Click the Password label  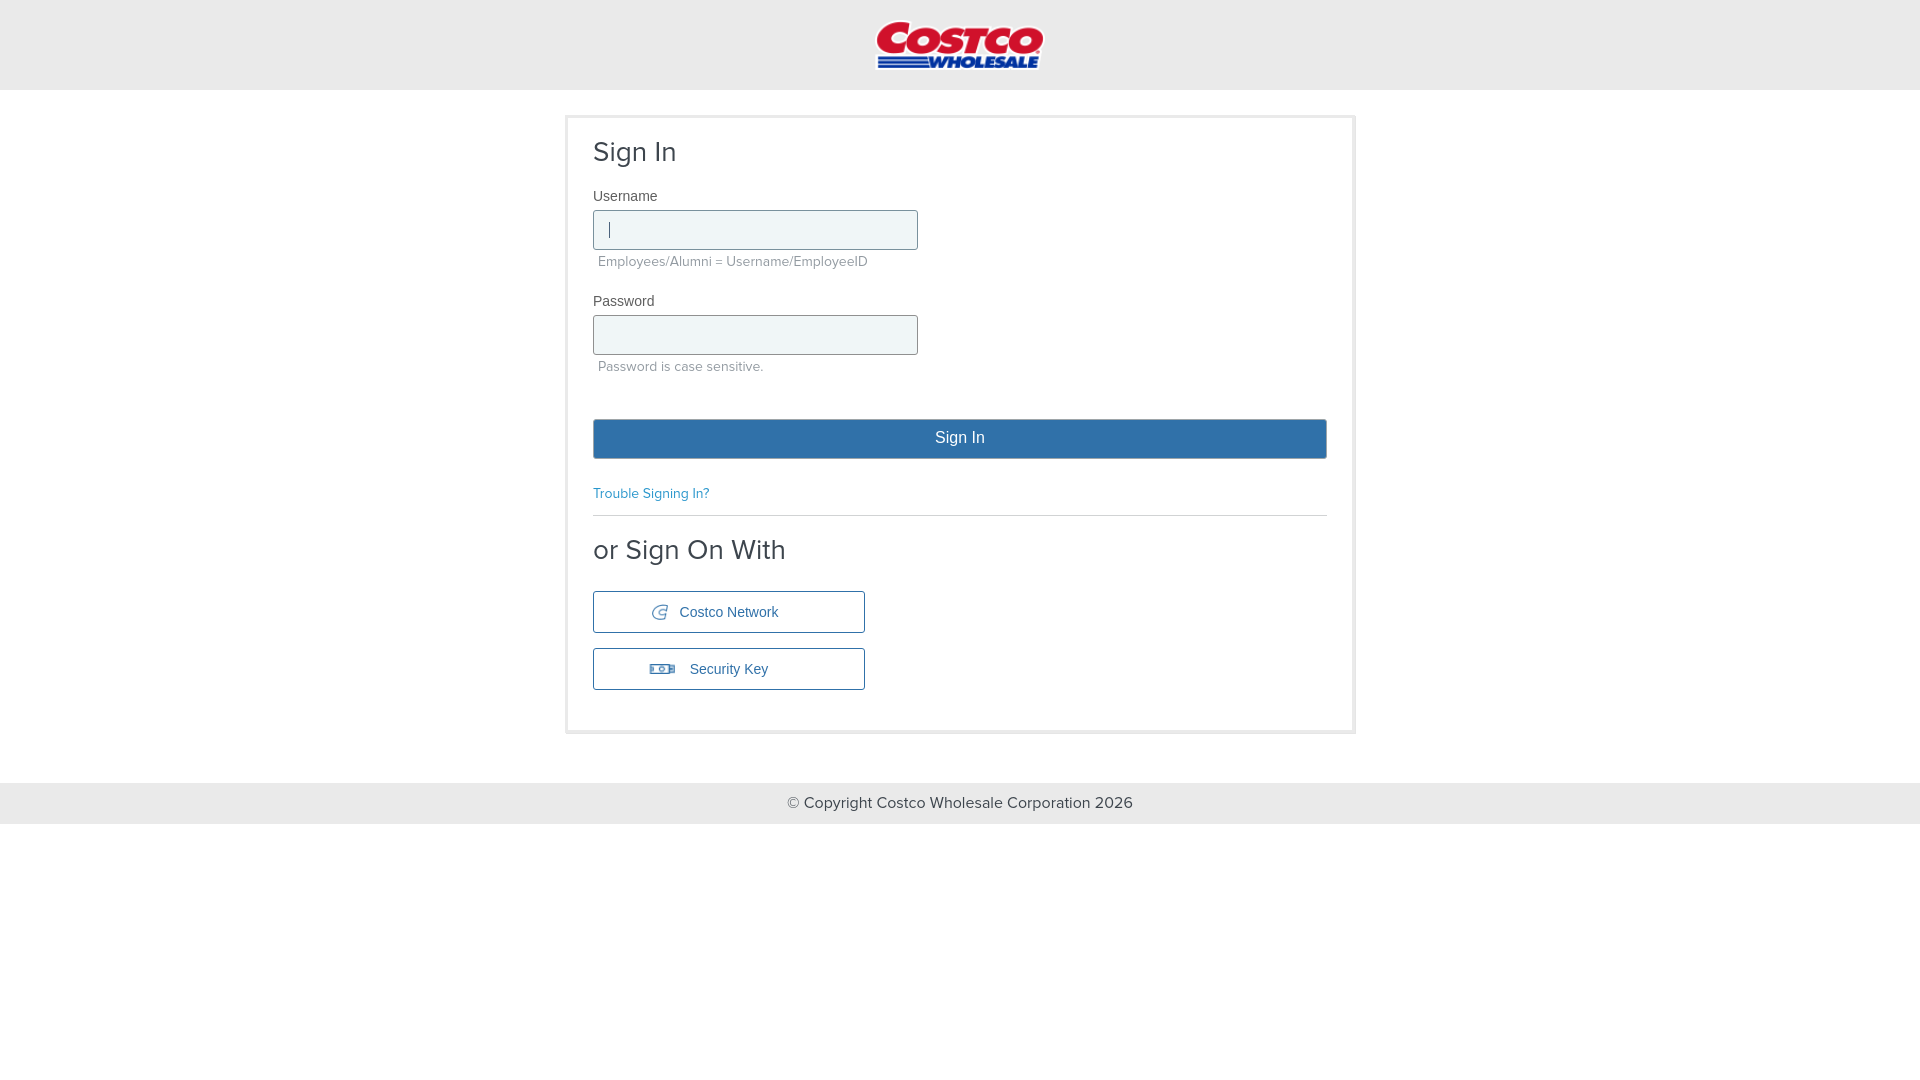(624, 301)
